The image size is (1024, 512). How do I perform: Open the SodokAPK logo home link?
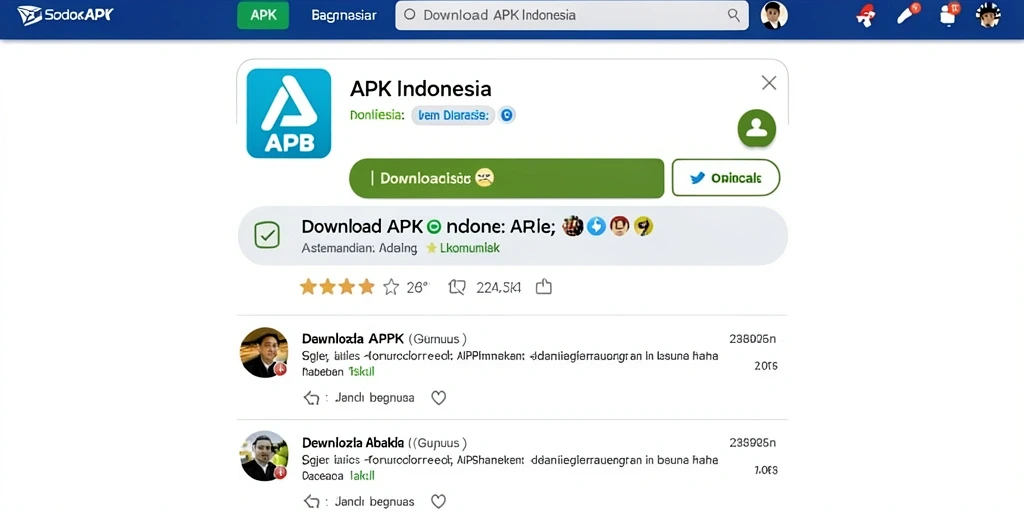coord(65,14)
